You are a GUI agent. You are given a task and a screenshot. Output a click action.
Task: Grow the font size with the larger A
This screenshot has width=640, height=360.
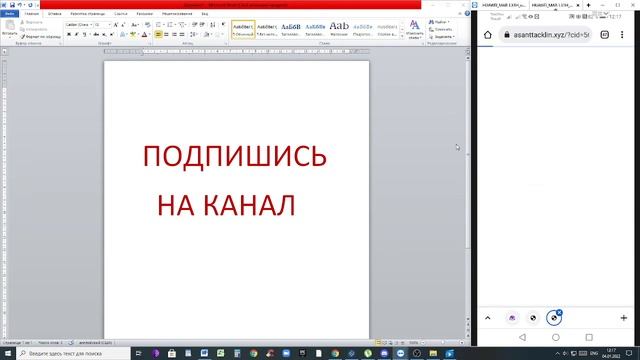116,25
